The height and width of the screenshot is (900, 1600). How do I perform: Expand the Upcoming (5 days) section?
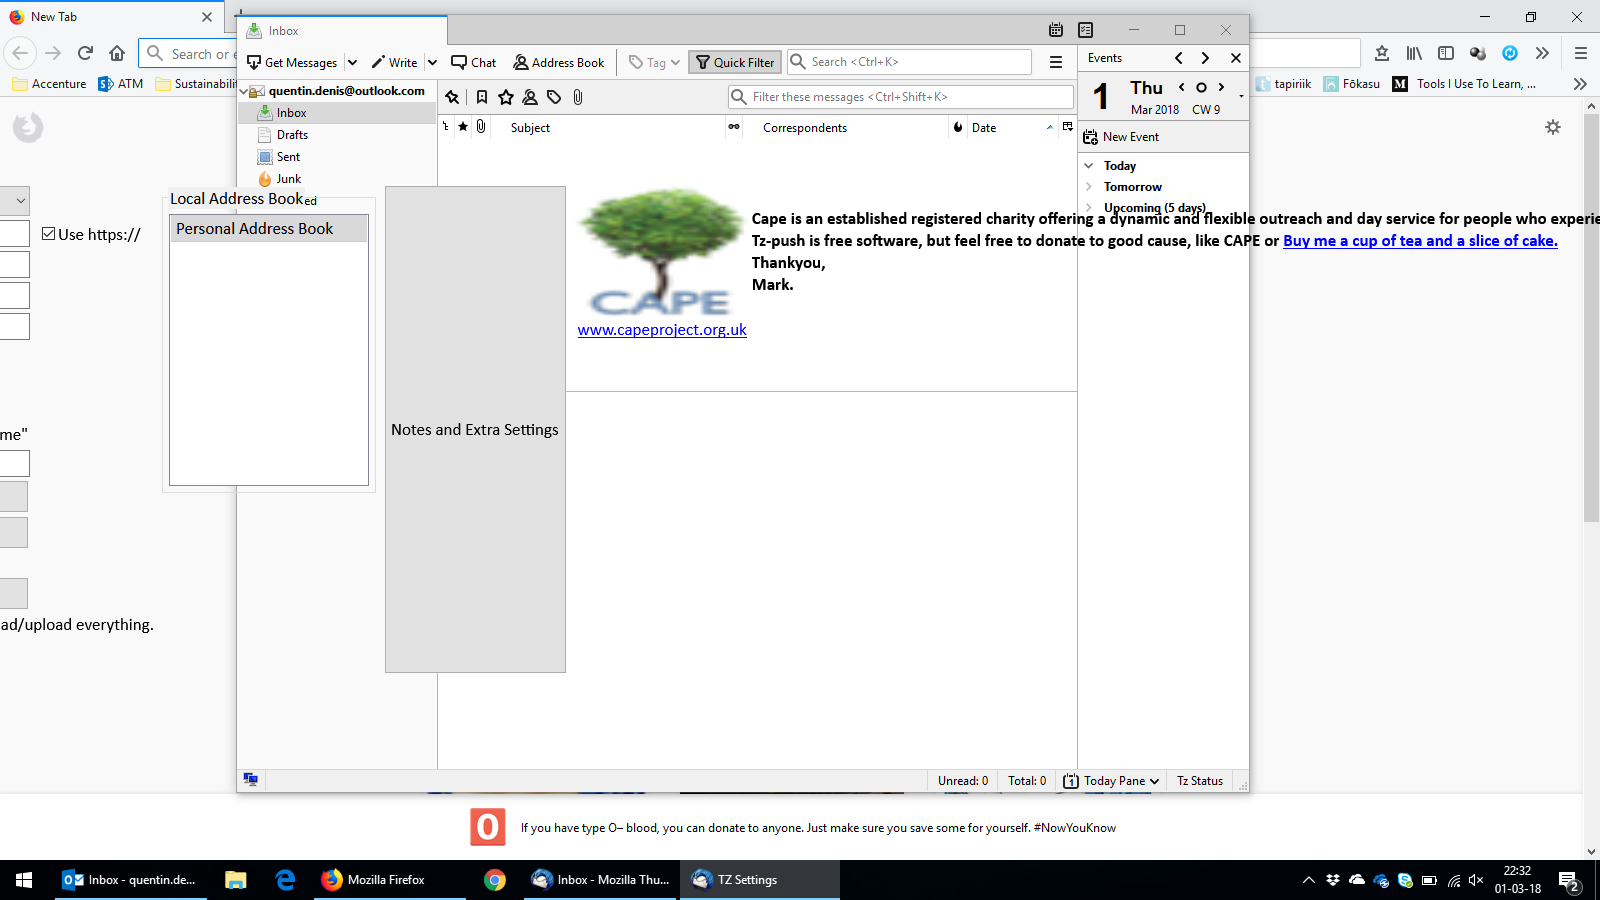(1089, 208)
